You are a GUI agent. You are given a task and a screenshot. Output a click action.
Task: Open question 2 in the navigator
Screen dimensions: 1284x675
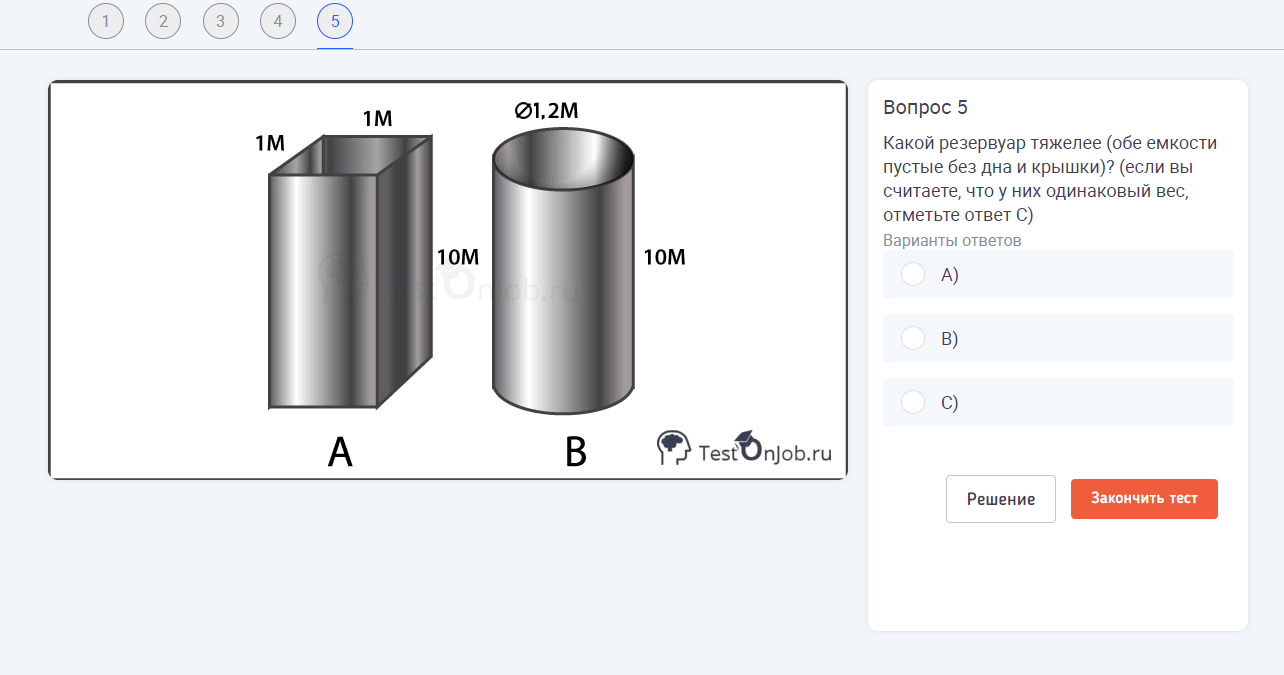(163, 21)
